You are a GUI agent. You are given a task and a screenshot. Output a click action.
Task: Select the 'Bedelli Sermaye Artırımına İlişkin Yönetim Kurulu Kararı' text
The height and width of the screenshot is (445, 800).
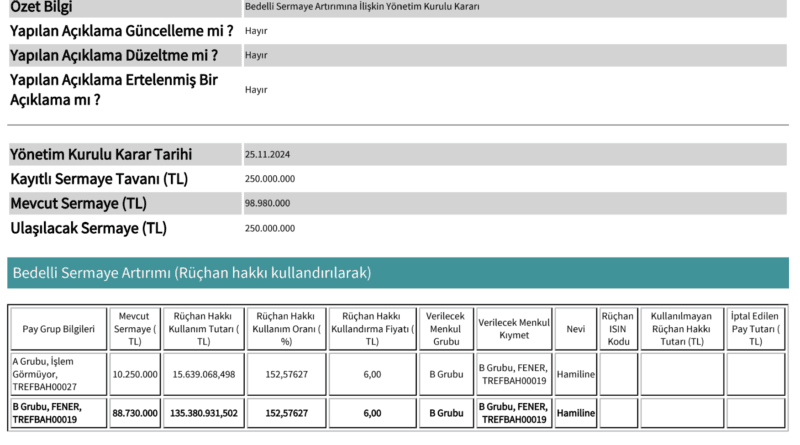tap(362, 7)
